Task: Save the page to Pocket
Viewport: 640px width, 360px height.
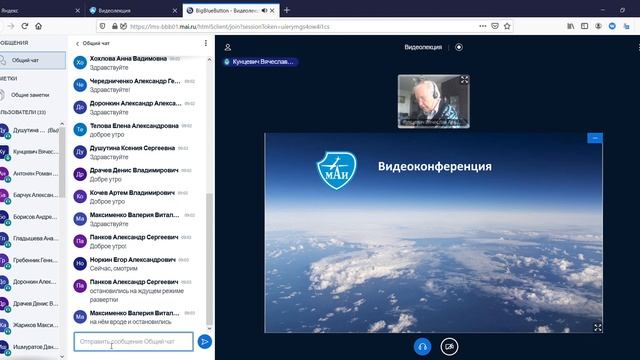Action: [x=495, y=26]
